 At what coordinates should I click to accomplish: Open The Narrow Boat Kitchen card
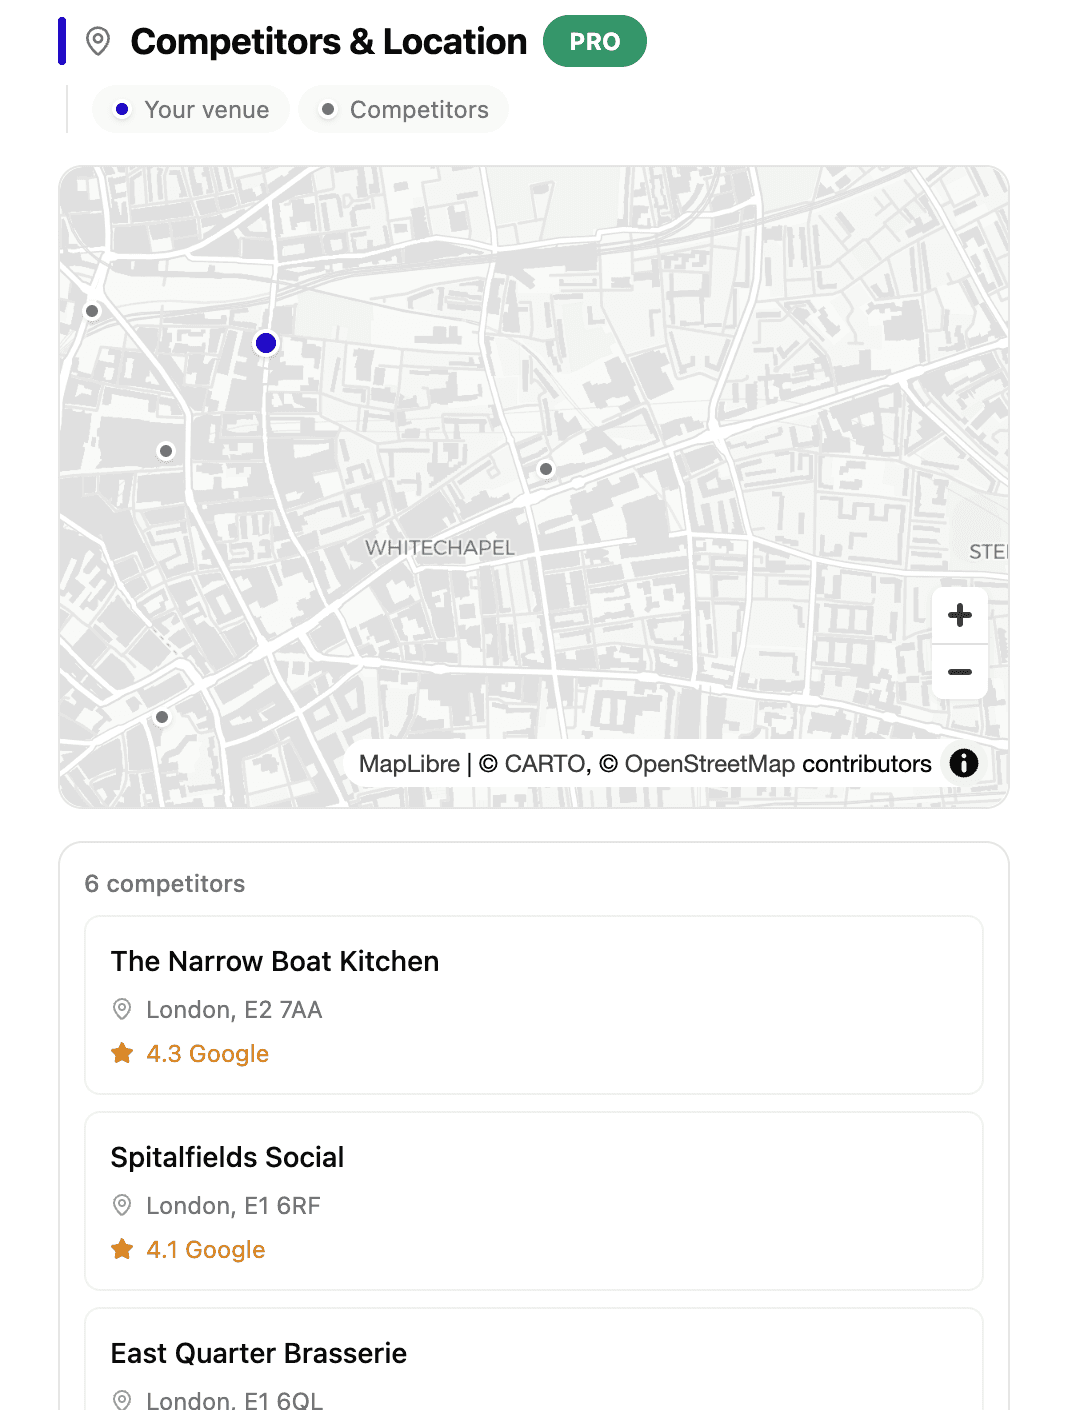[x=534, y=1005]
